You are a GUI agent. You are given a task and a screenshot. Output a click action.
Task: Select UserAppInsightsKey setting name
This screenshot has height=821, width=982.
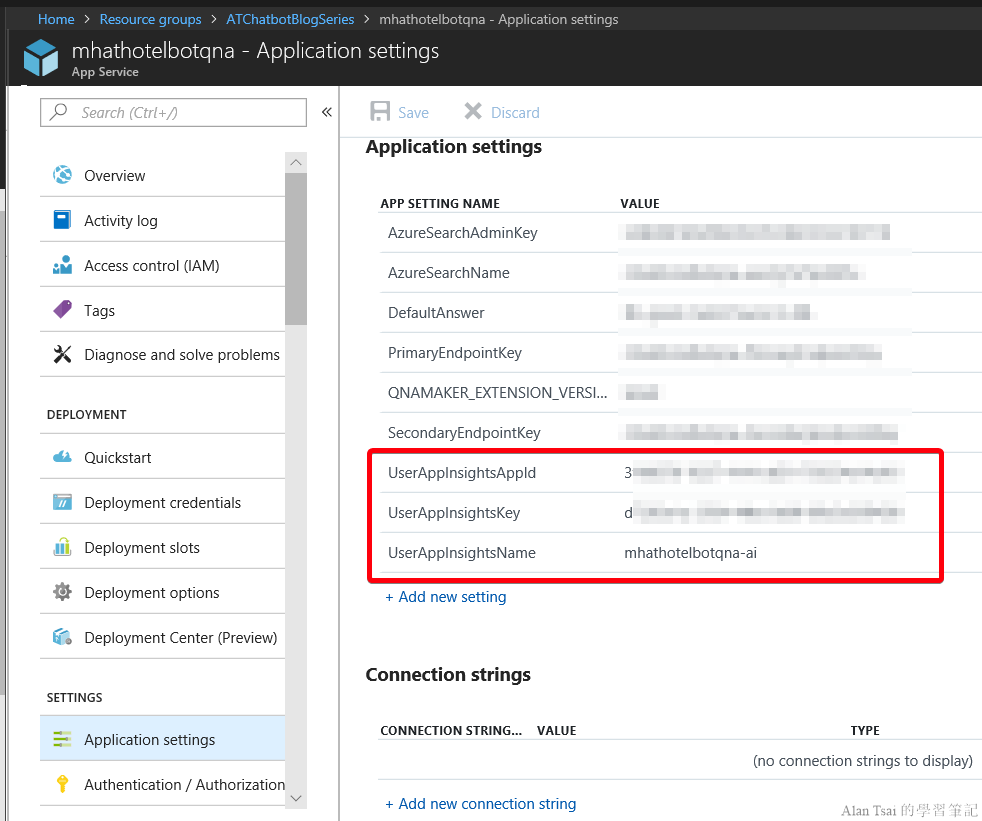(454, 513)
